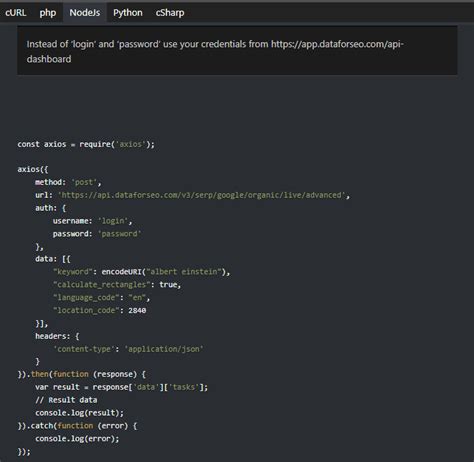Click the "password: 'password'" line
Viewport: 474px width, 462px height.
(97, 234)
